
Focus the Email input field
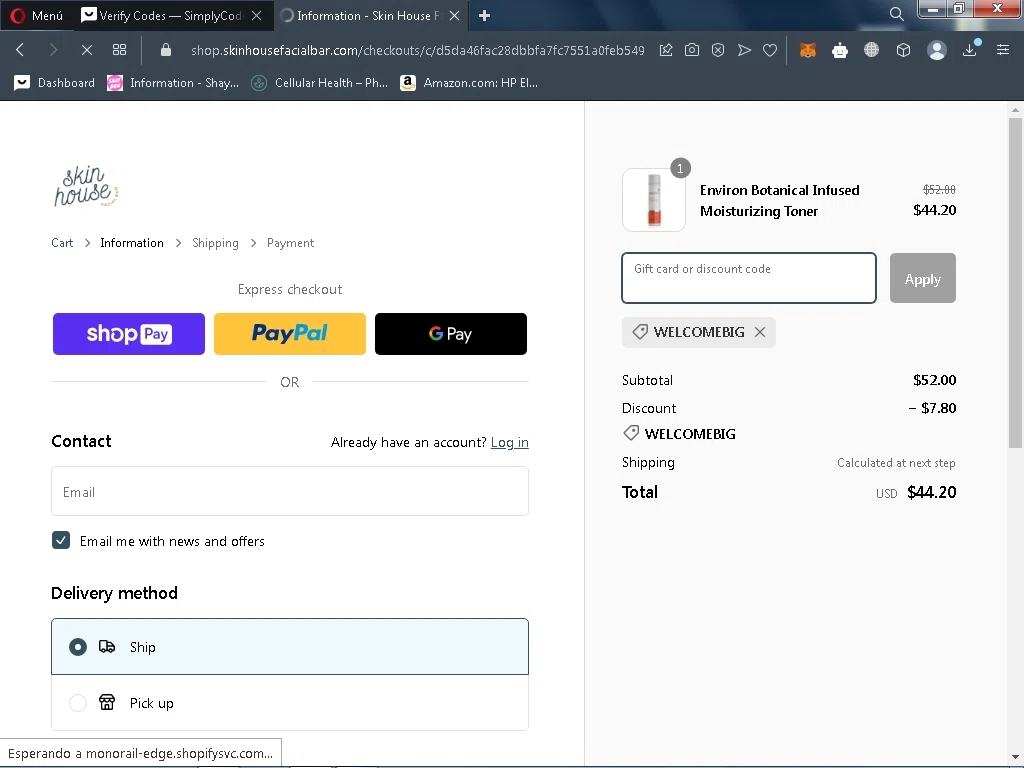pos(290,491)
